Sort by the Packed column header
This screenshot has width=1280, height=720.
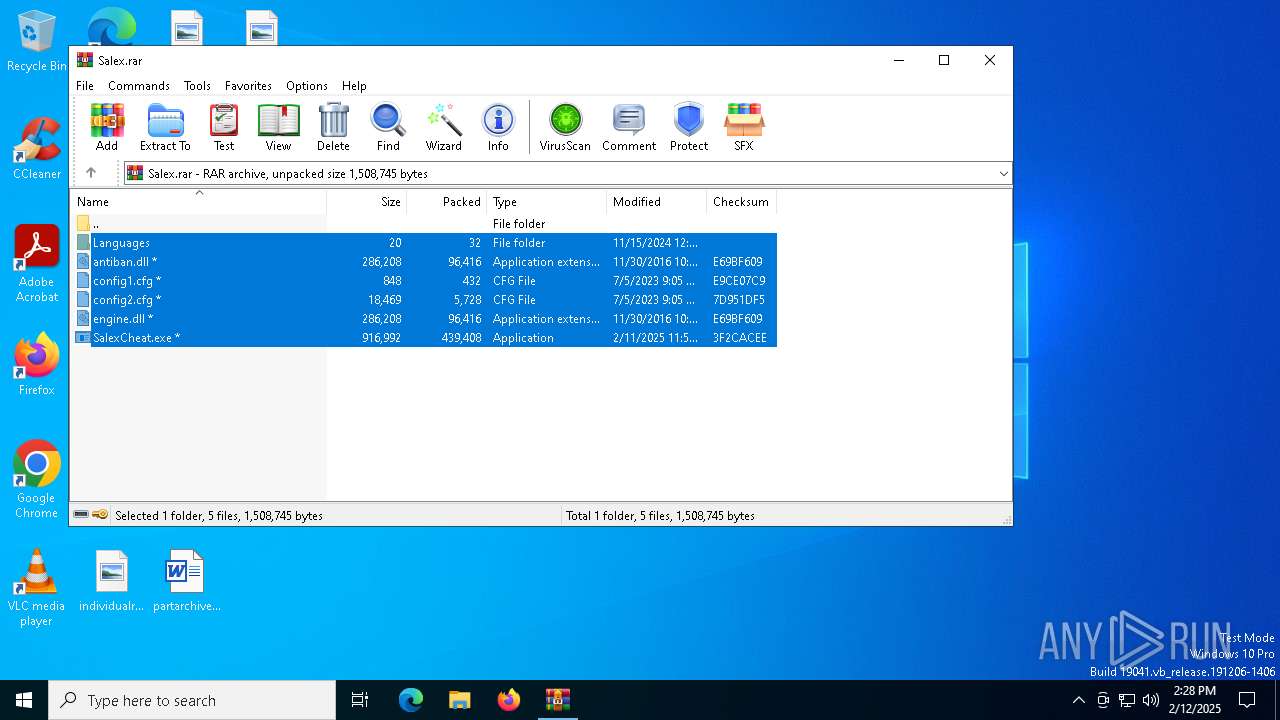(x=446, y=202)
